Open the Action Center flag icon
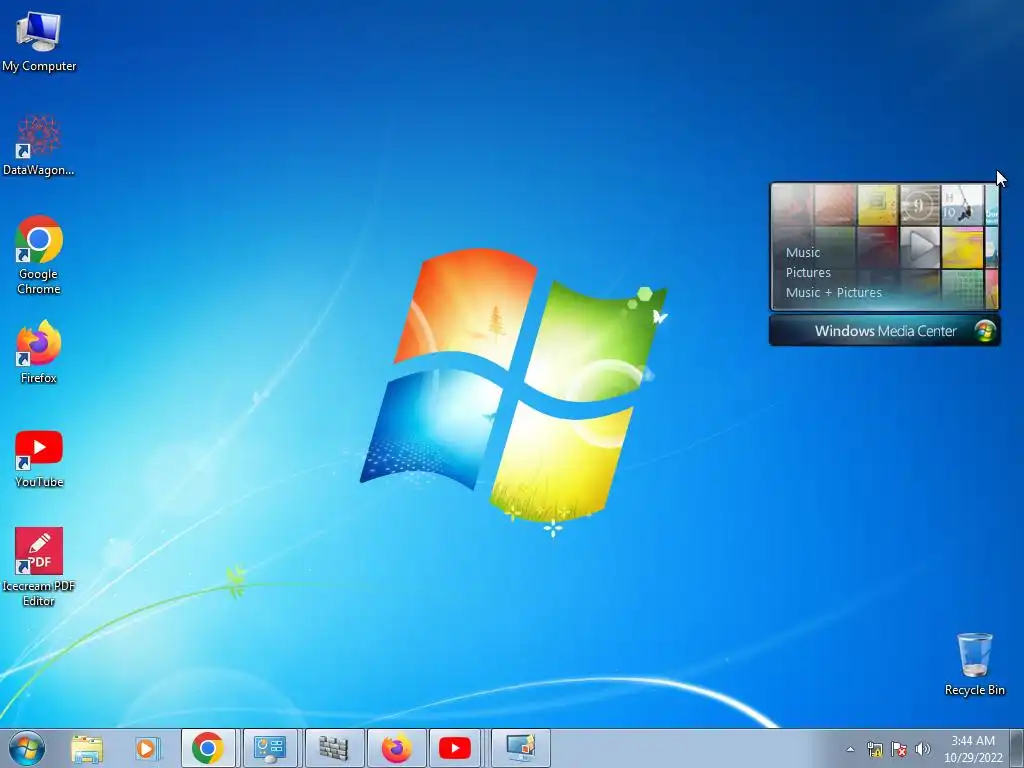The height and width of the screenshot is (768, 1024). (899, 749)
